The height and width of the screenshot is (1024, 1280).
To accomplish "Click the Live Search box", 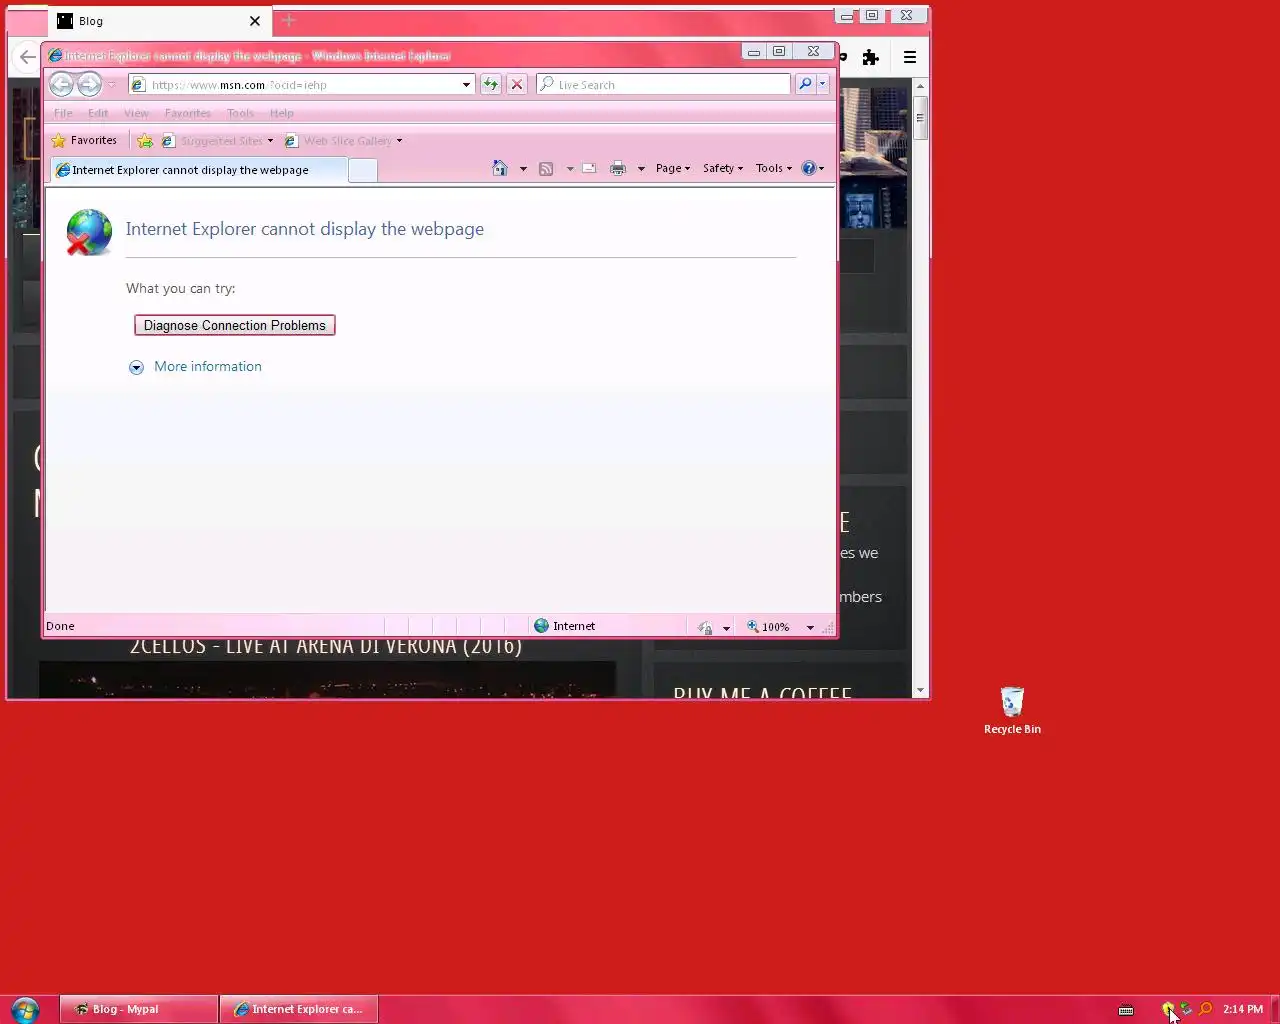I will (x=664, y=85).
